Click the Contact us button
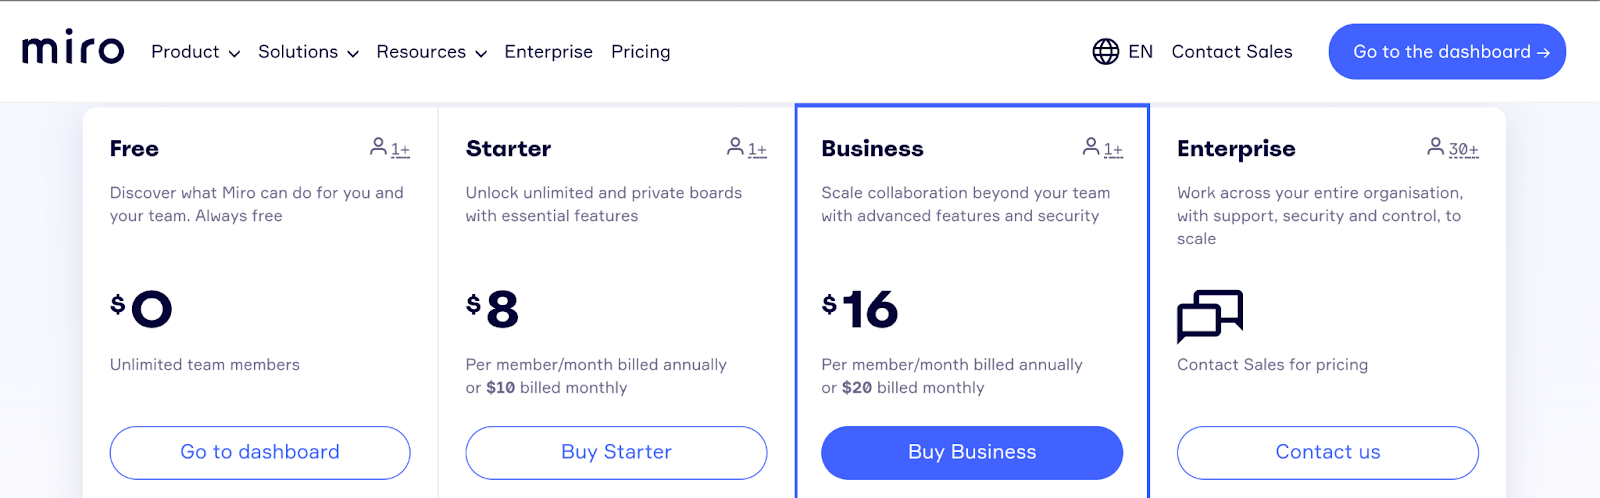Image resolution: width=1600 pixels, height=498 pixels. point(1327,452)
